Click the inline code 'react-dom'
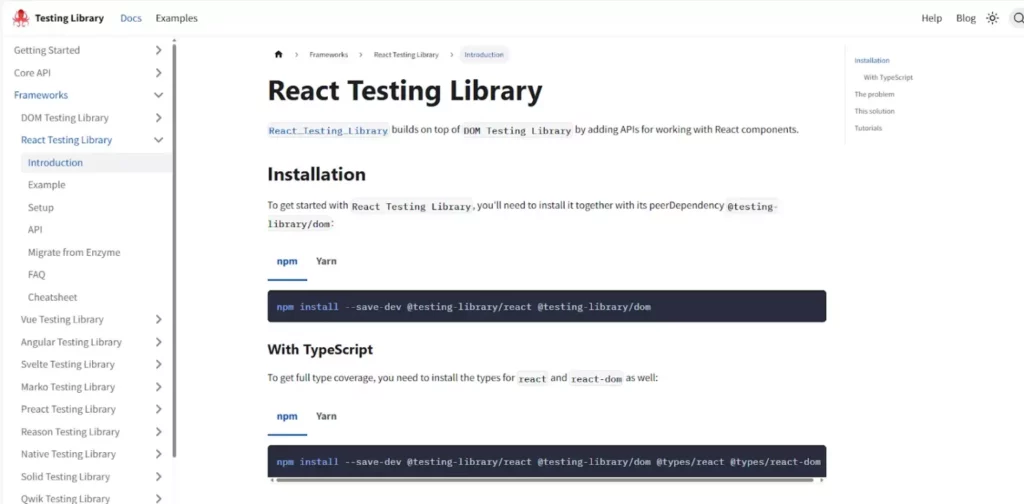This screenshot has height=504, width=1024. click(596, 379)
